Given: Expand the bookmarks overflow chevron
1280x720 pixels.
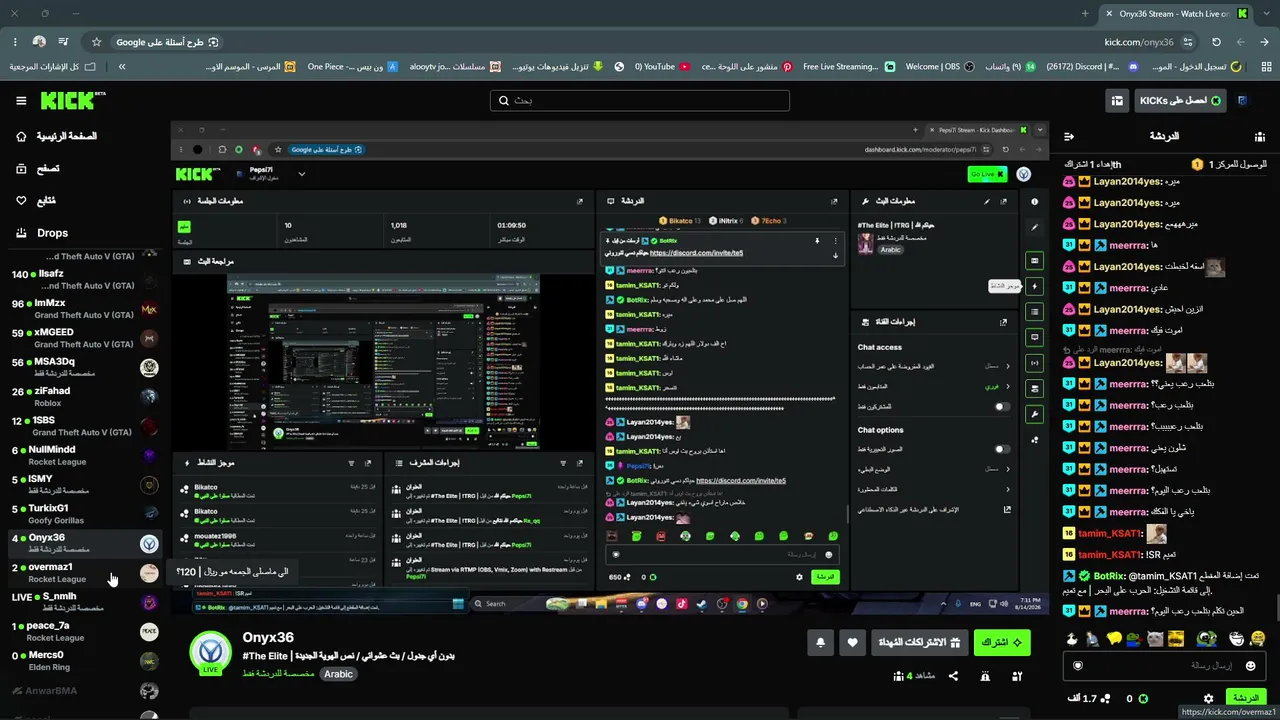Looking at the screenshot, I should 122,67.
